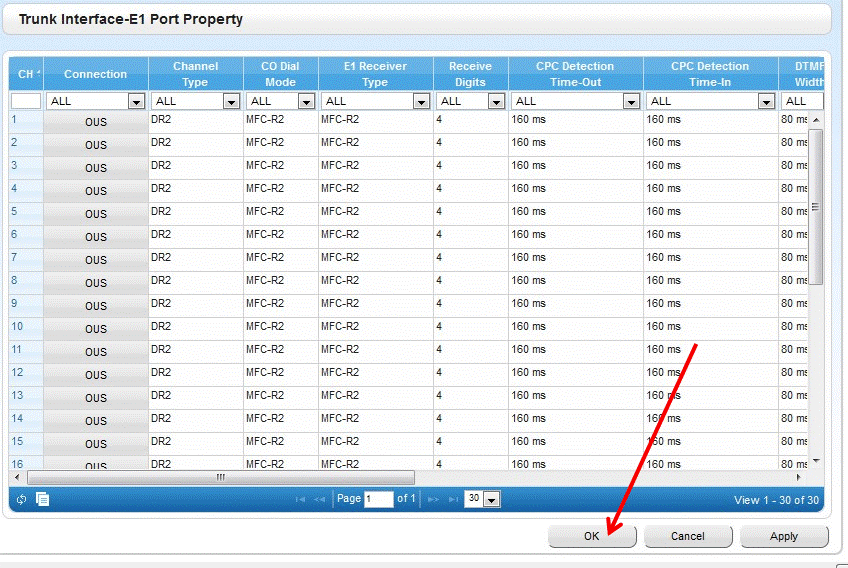Sort by CH column header
This screenshot has height=568, width=848.
point(26,74)
